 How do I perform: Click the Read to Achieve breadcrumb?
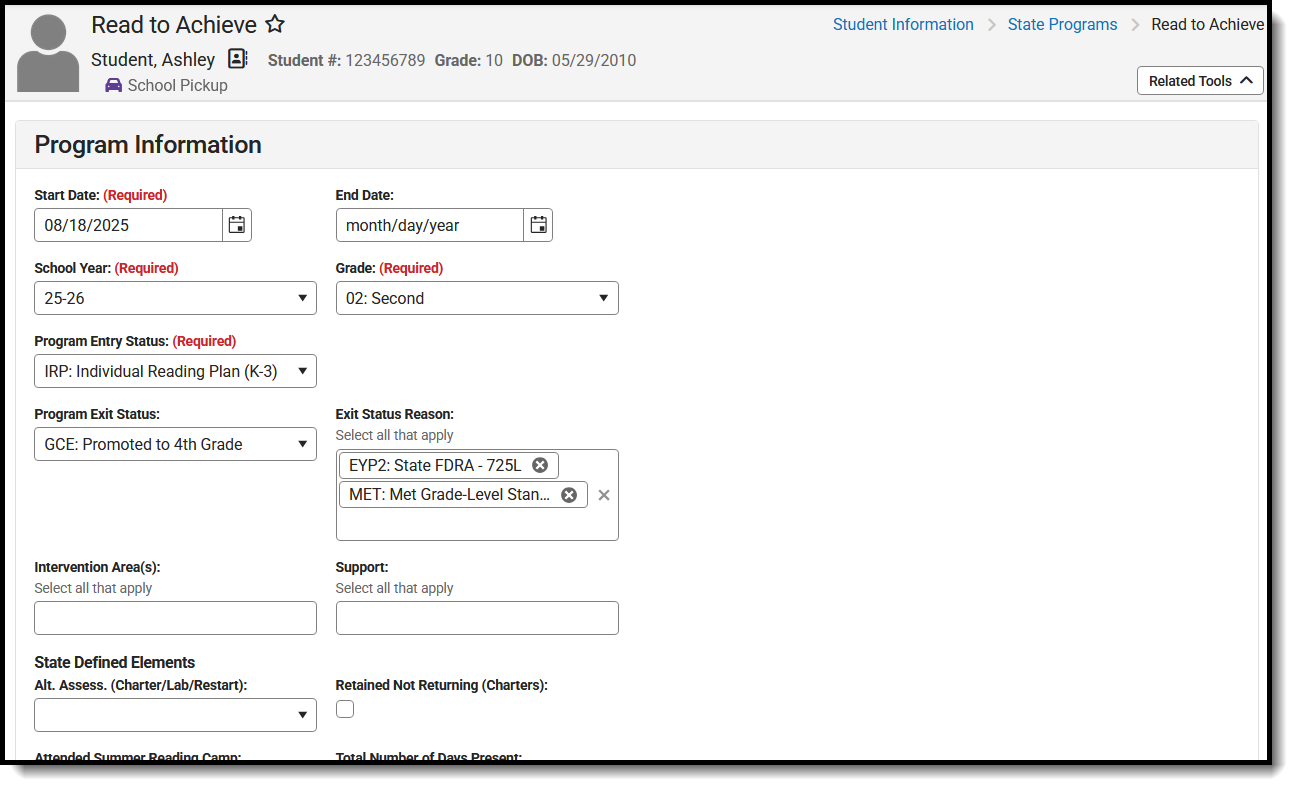(x=1207, y=24)
